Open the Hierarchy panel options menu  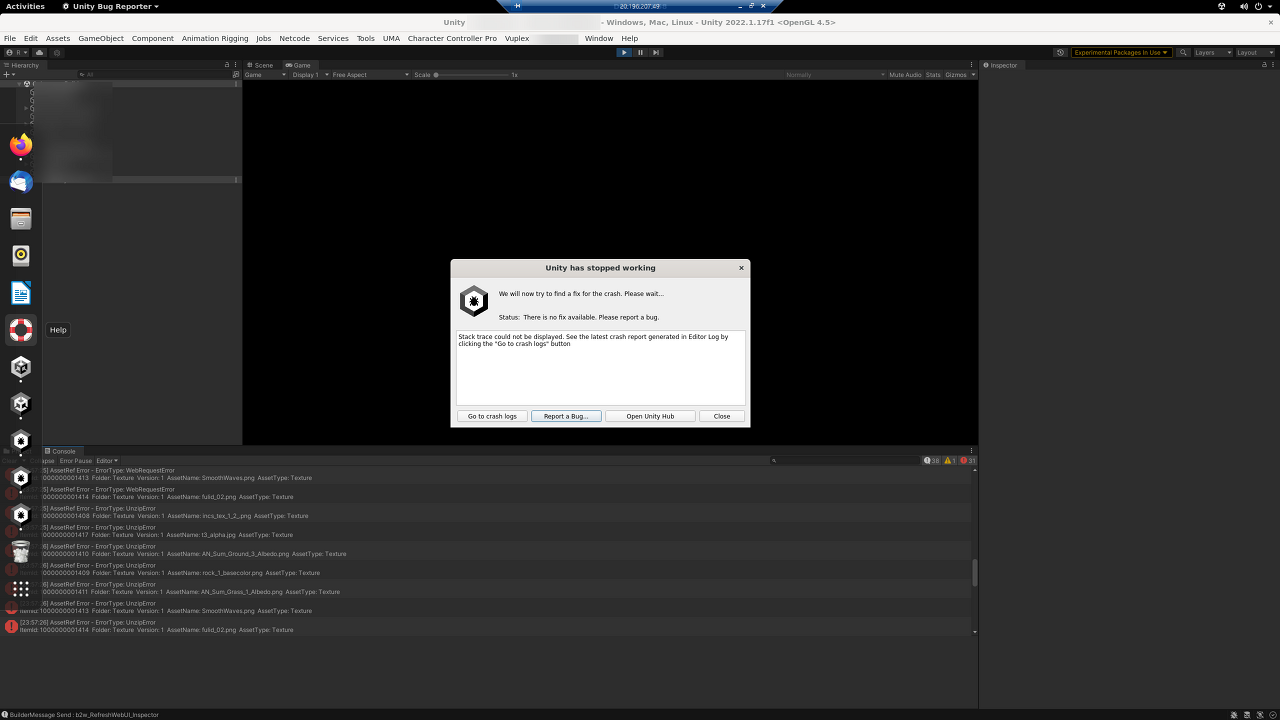click(236, 65)
